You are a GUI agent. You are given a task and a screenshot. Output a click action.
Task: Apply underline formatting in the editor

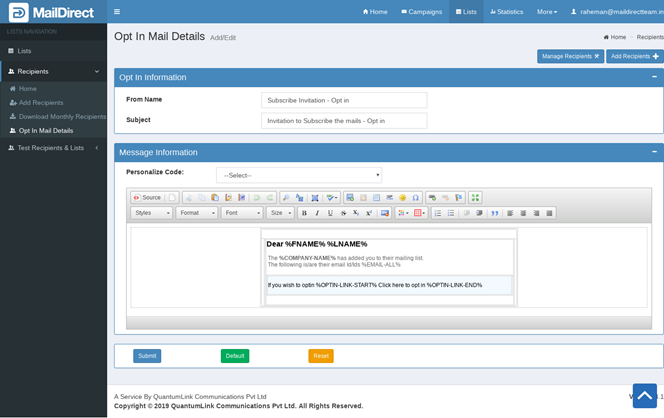click(330, 213)
